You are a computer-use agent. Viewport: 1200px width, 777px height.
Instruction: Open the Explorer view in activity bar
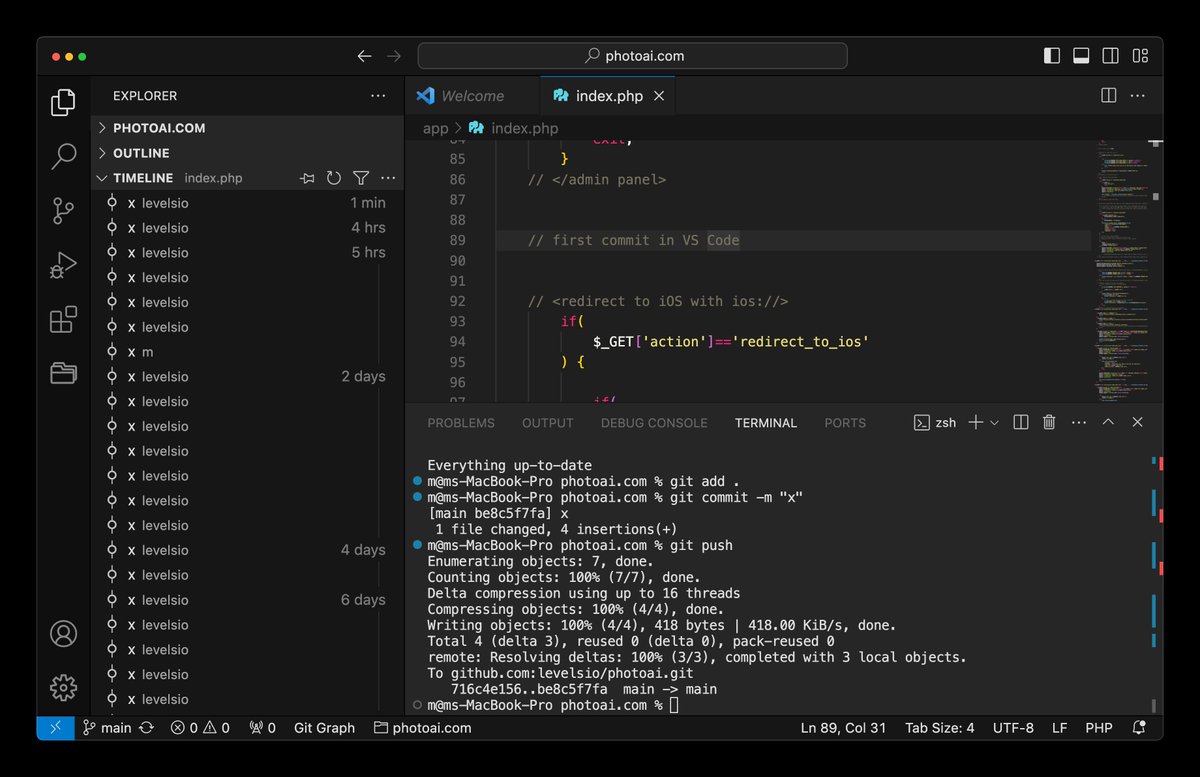63,102
